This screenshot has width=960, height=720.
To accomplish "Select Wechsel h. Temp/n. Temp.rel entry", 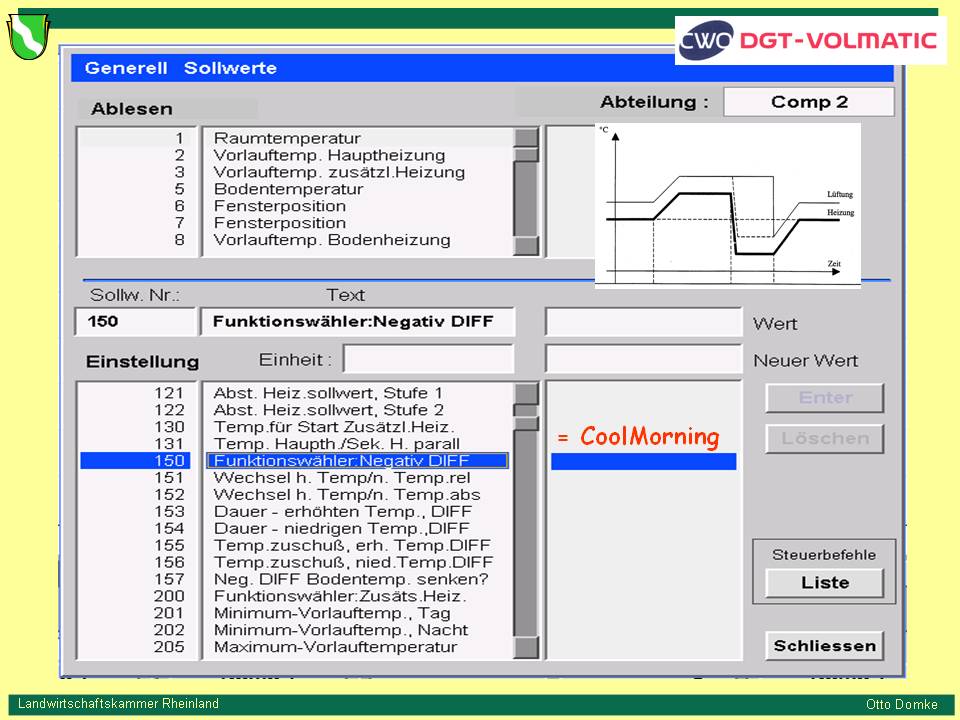I will [x=347, y=478].
